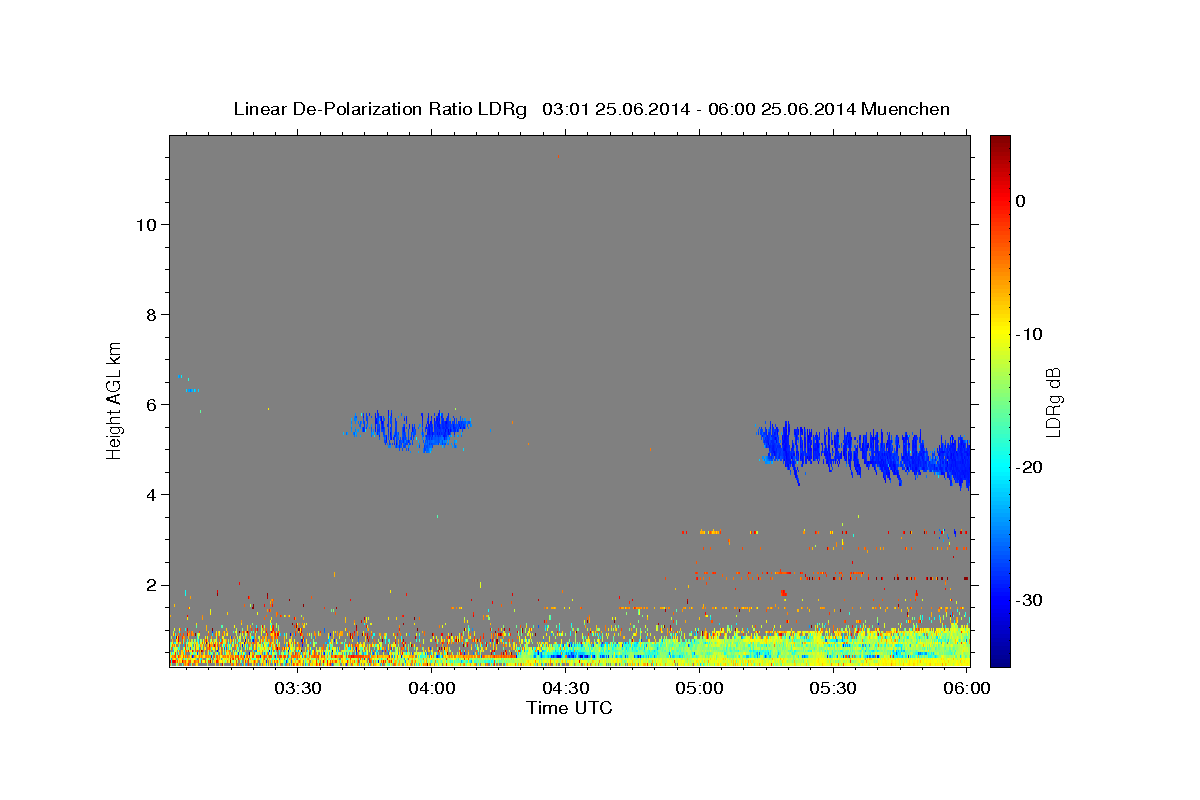Click the '03:30' time tick label
The height and width of the screenshot is (800, 1200).
coord(297,688)
